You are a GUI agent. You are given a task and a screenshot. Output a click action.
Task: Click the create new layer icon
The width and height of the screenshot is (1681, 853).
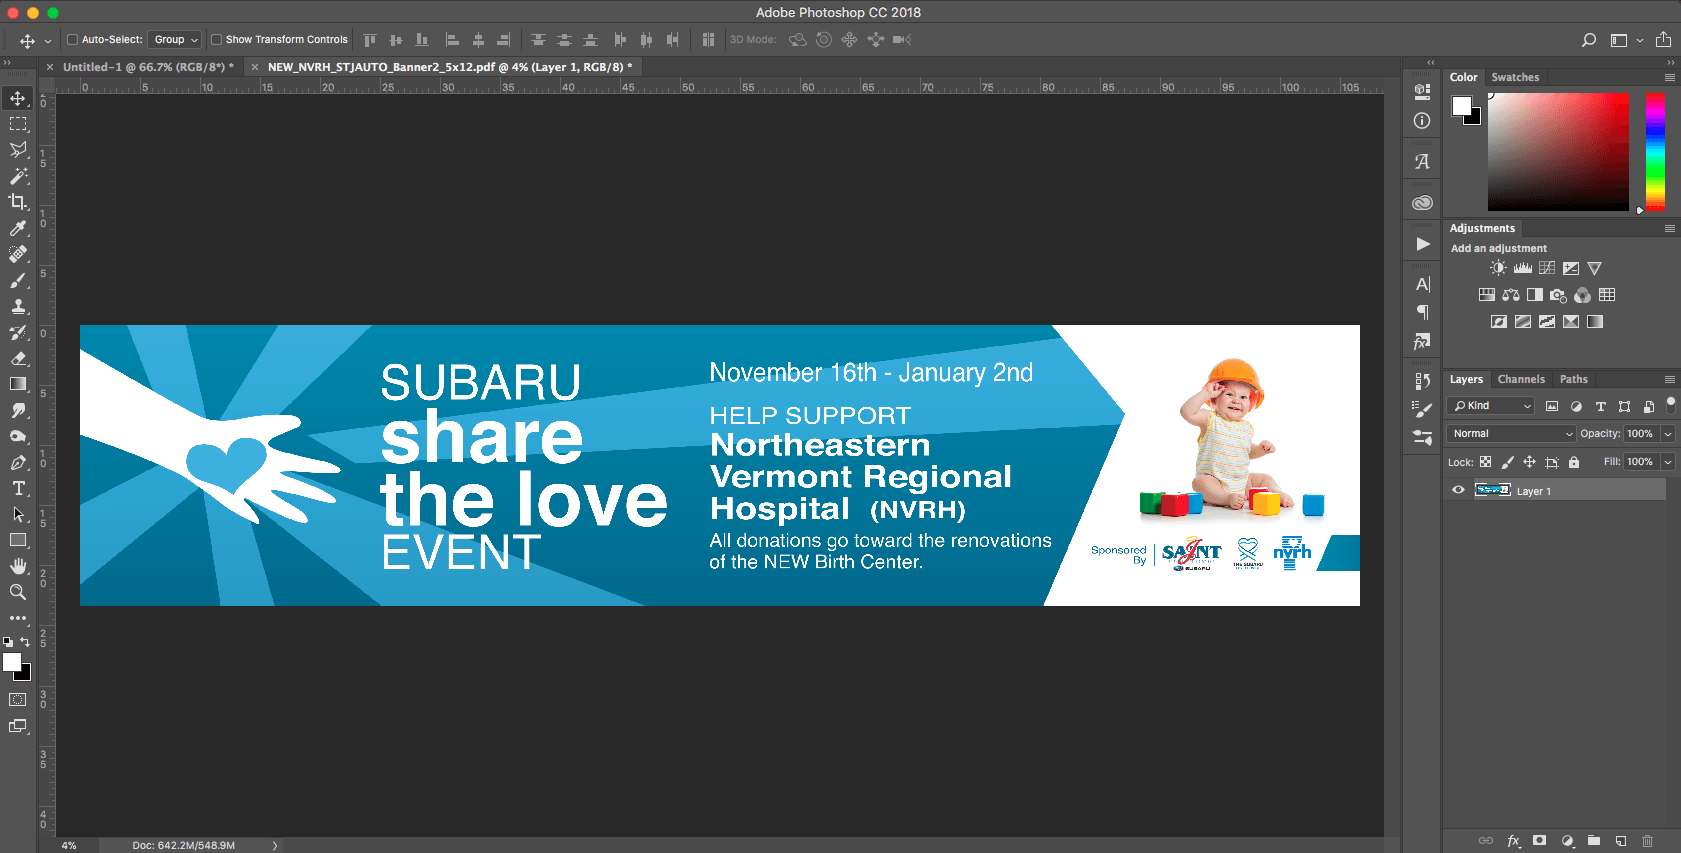pyautogui.click(x=1621, y=841)
